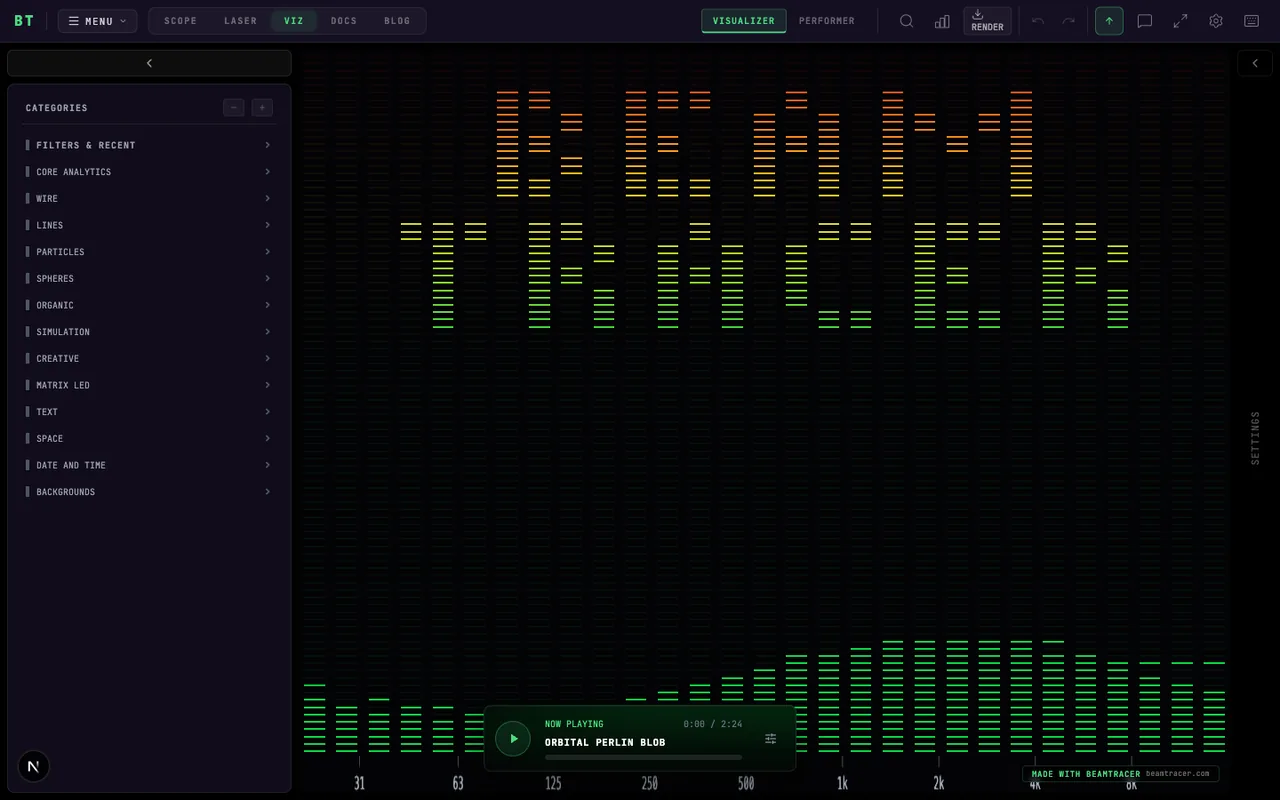Click the 1k frequency axis label

(842, 784)
